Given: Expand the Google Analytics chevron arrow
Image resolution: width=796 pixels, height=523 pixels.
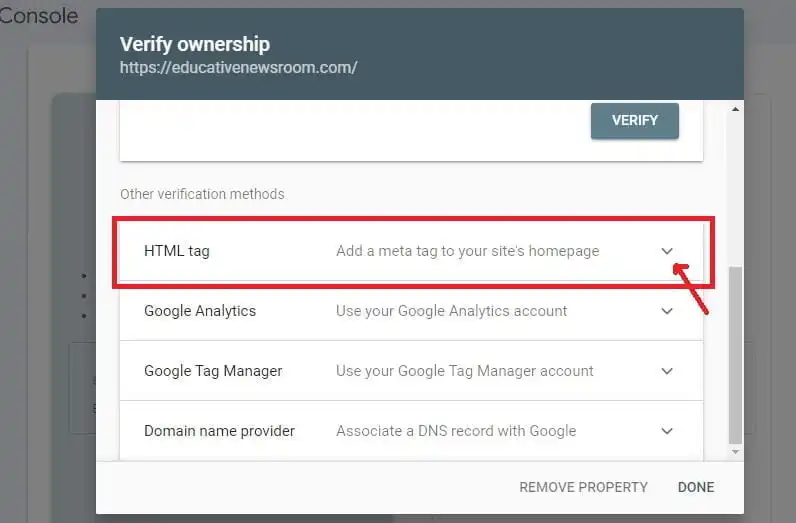Looking at the screenshot, I should (x=667, y=311).
